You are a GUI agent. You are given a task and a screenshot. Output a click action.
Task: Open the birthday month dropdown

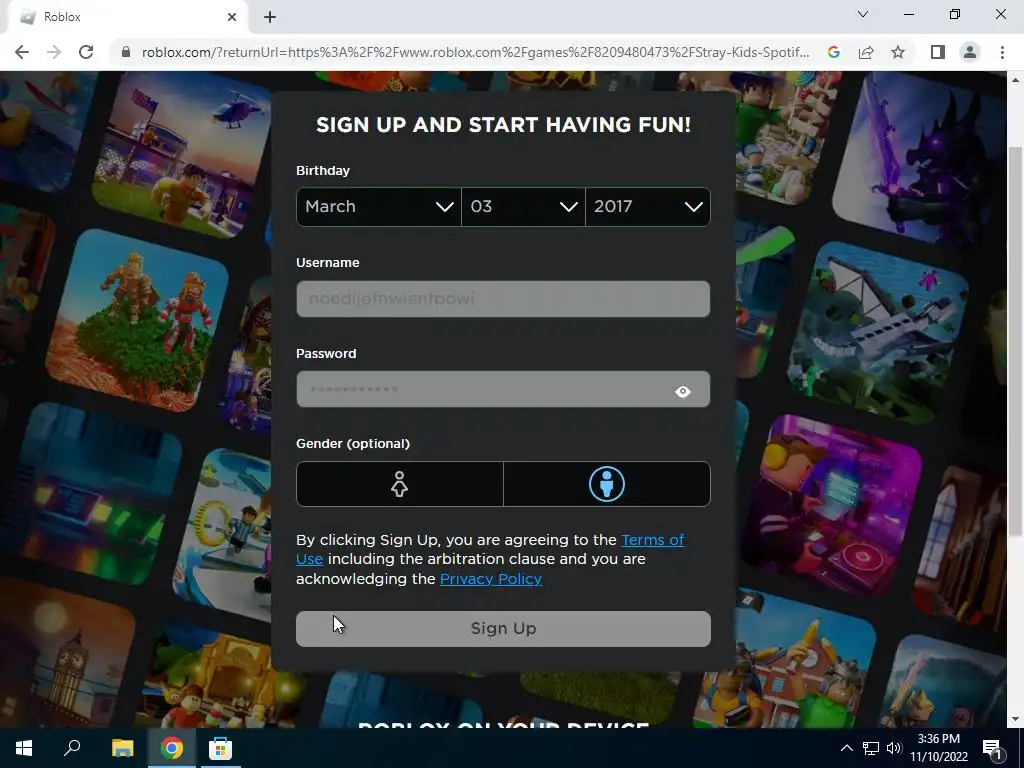[x=379, y=206]
